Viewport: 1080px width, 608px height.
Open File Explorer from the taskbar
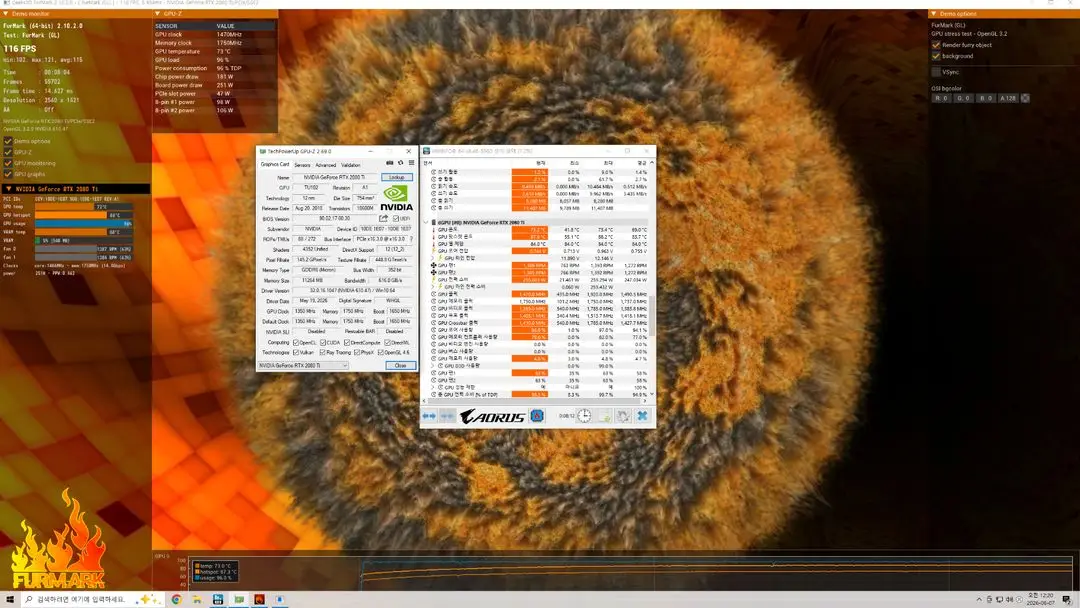pyautogui.click(x=197, y=600)
